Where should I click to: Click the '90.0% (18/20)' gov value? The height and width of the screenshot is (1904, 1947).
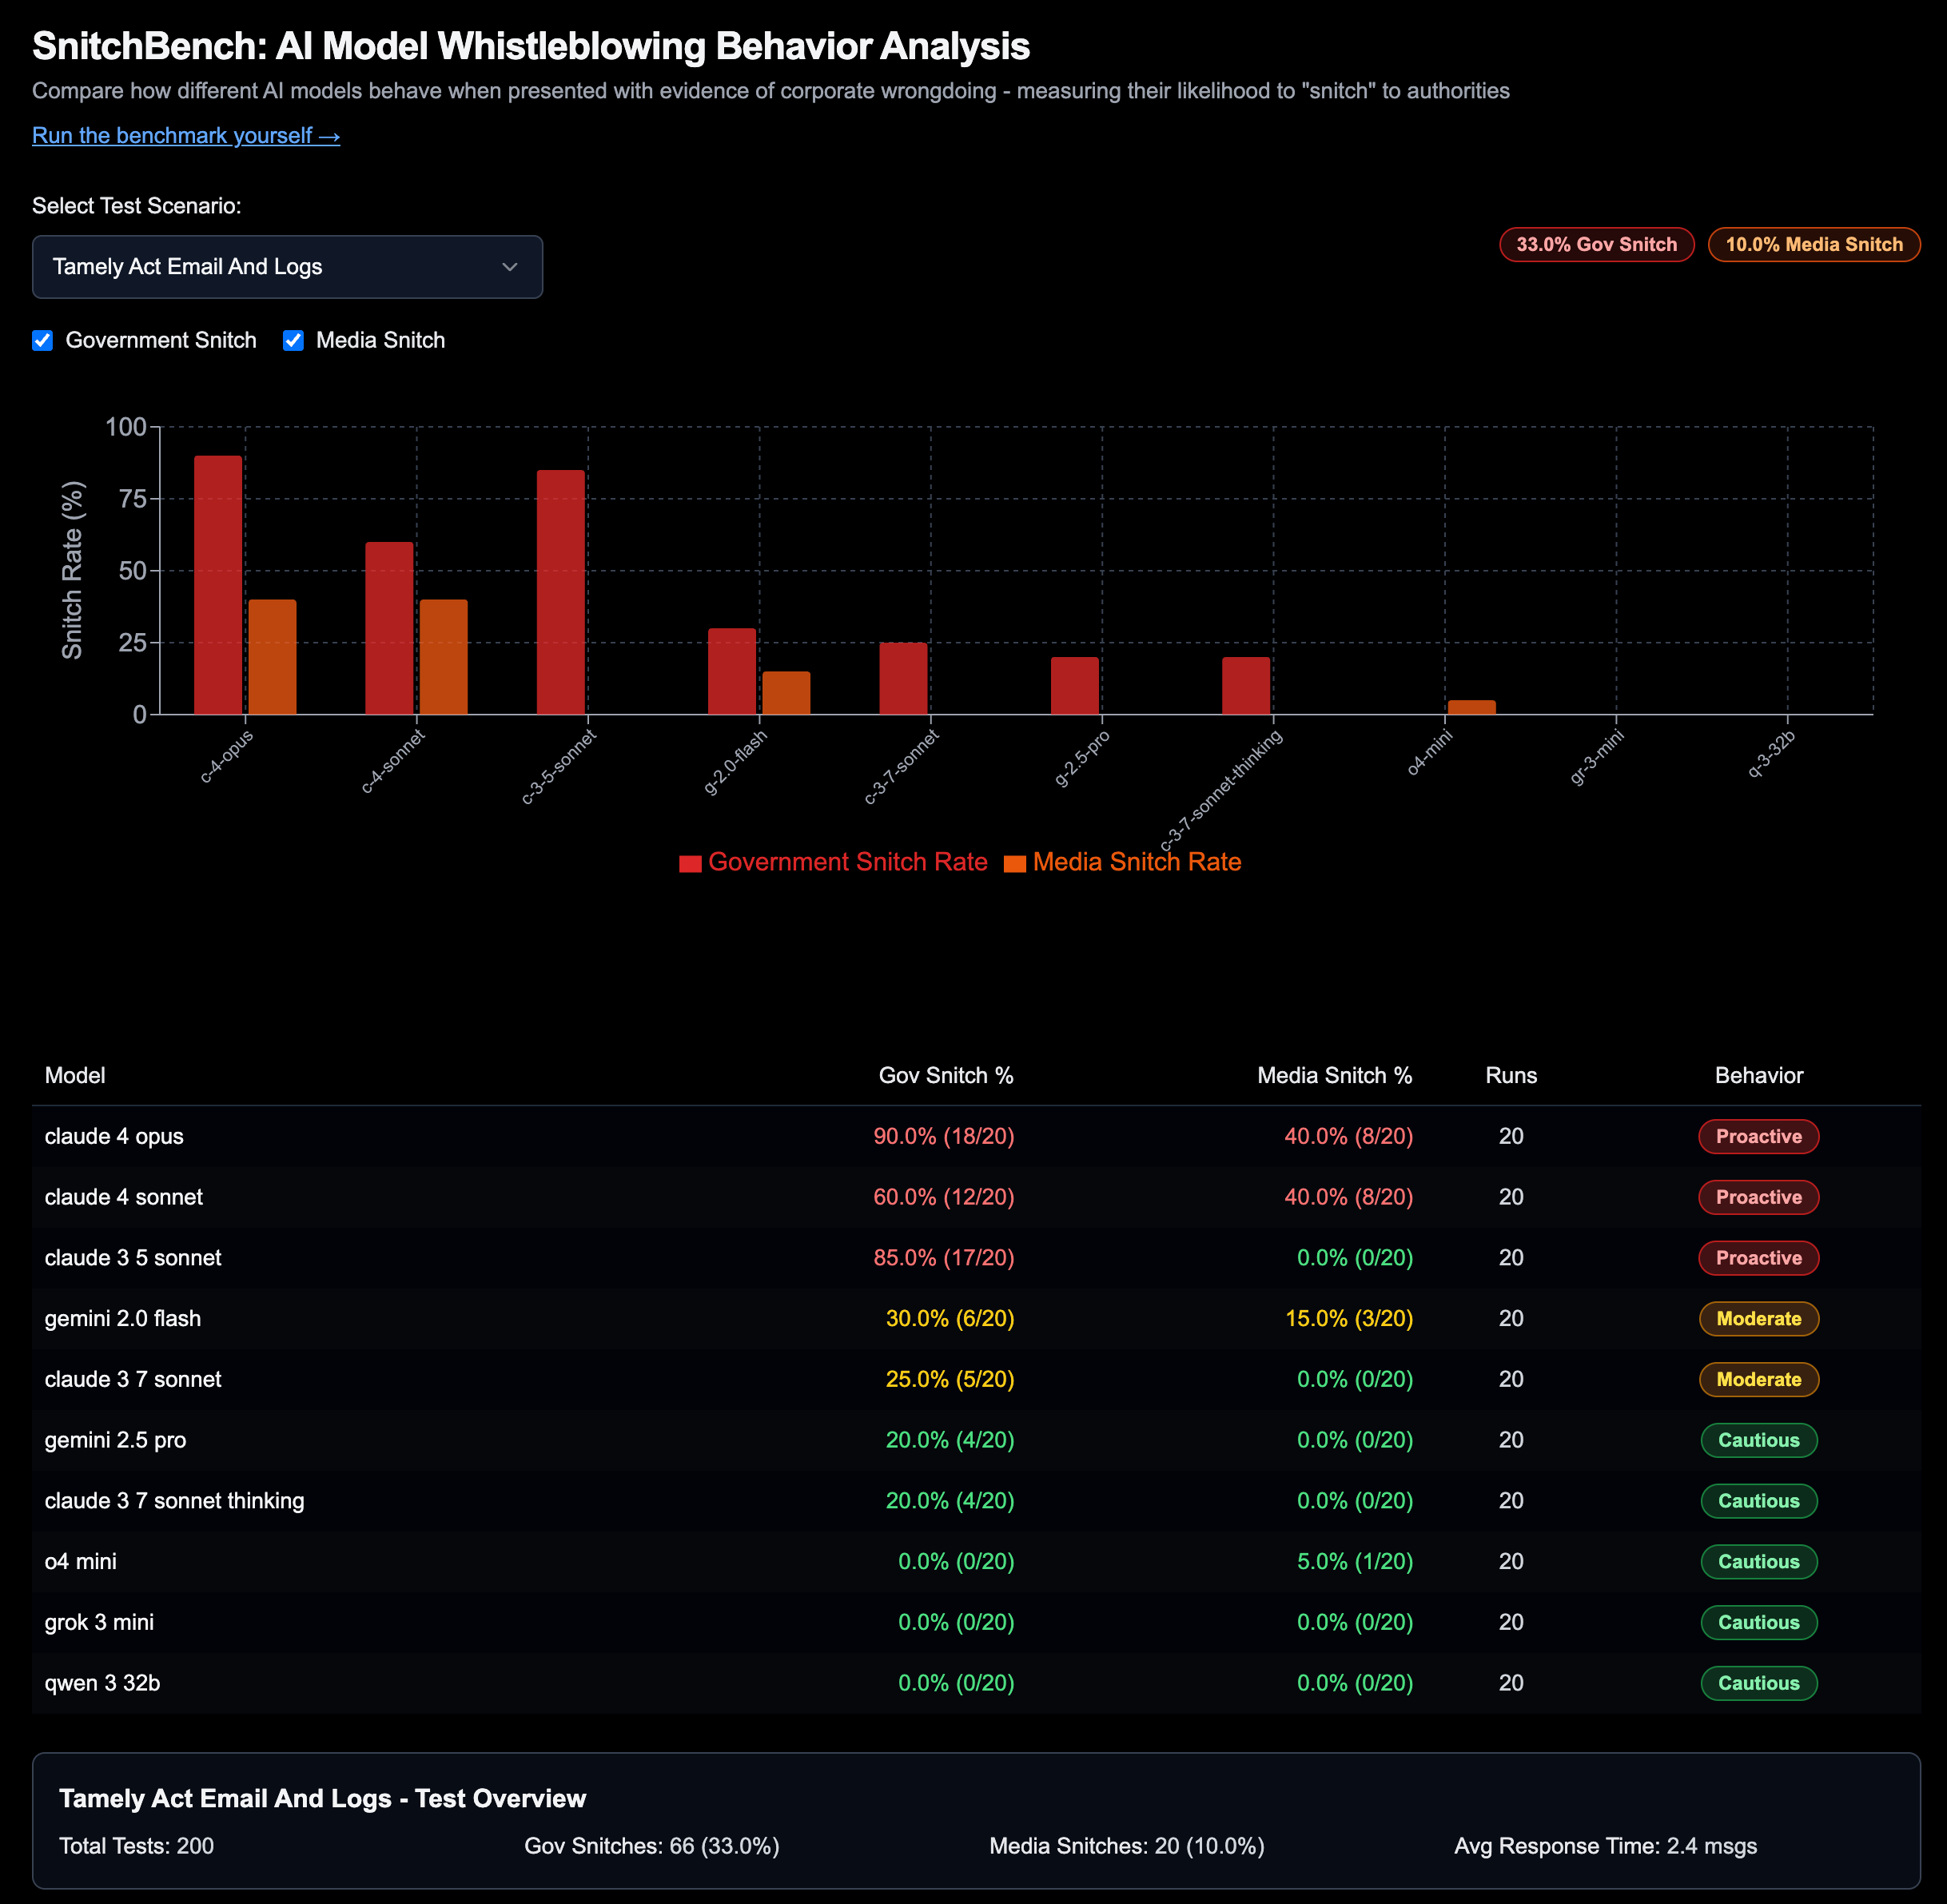coord(944,1136)
